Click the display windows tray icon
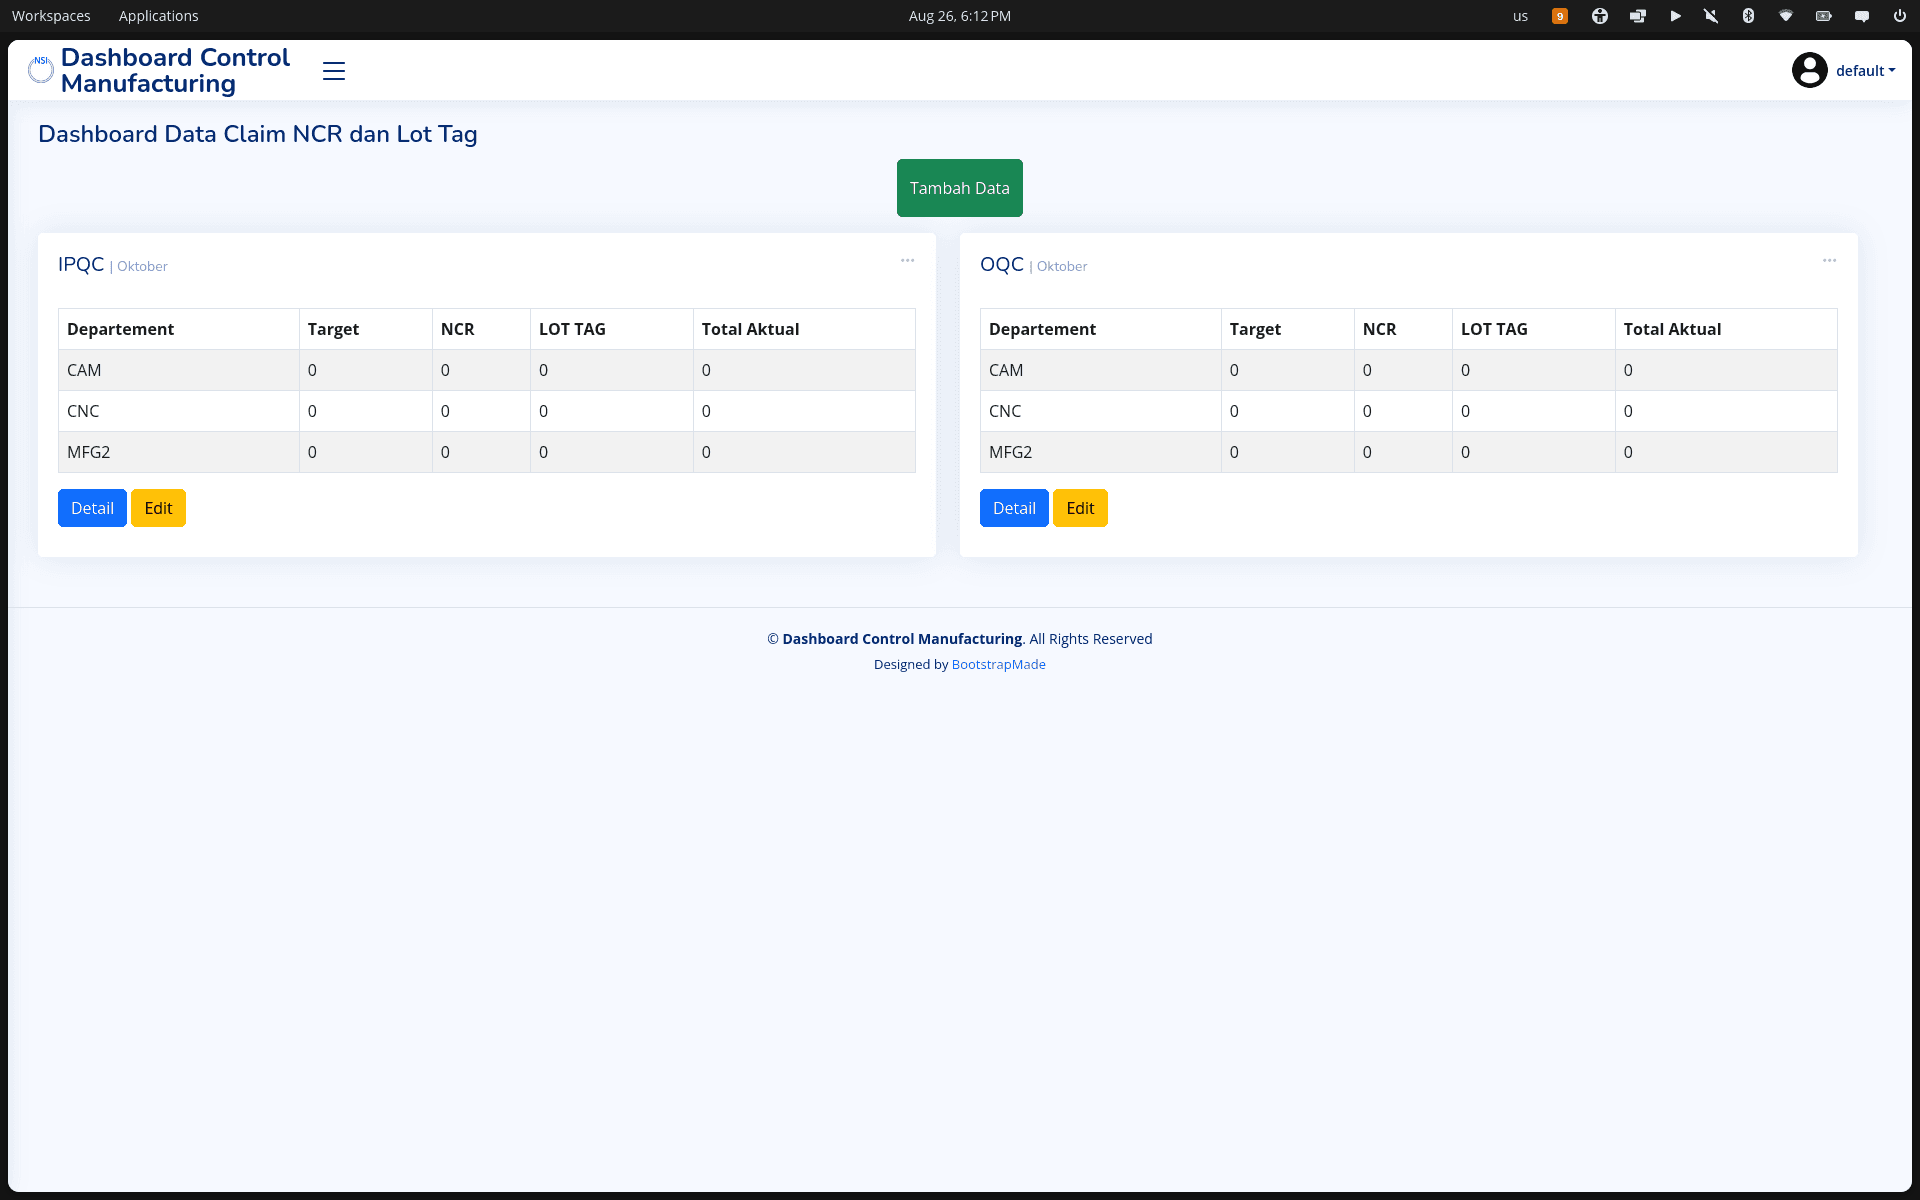This screenshot has width=1920, height=1200. pyautogui.click(x=1637, y=16)
